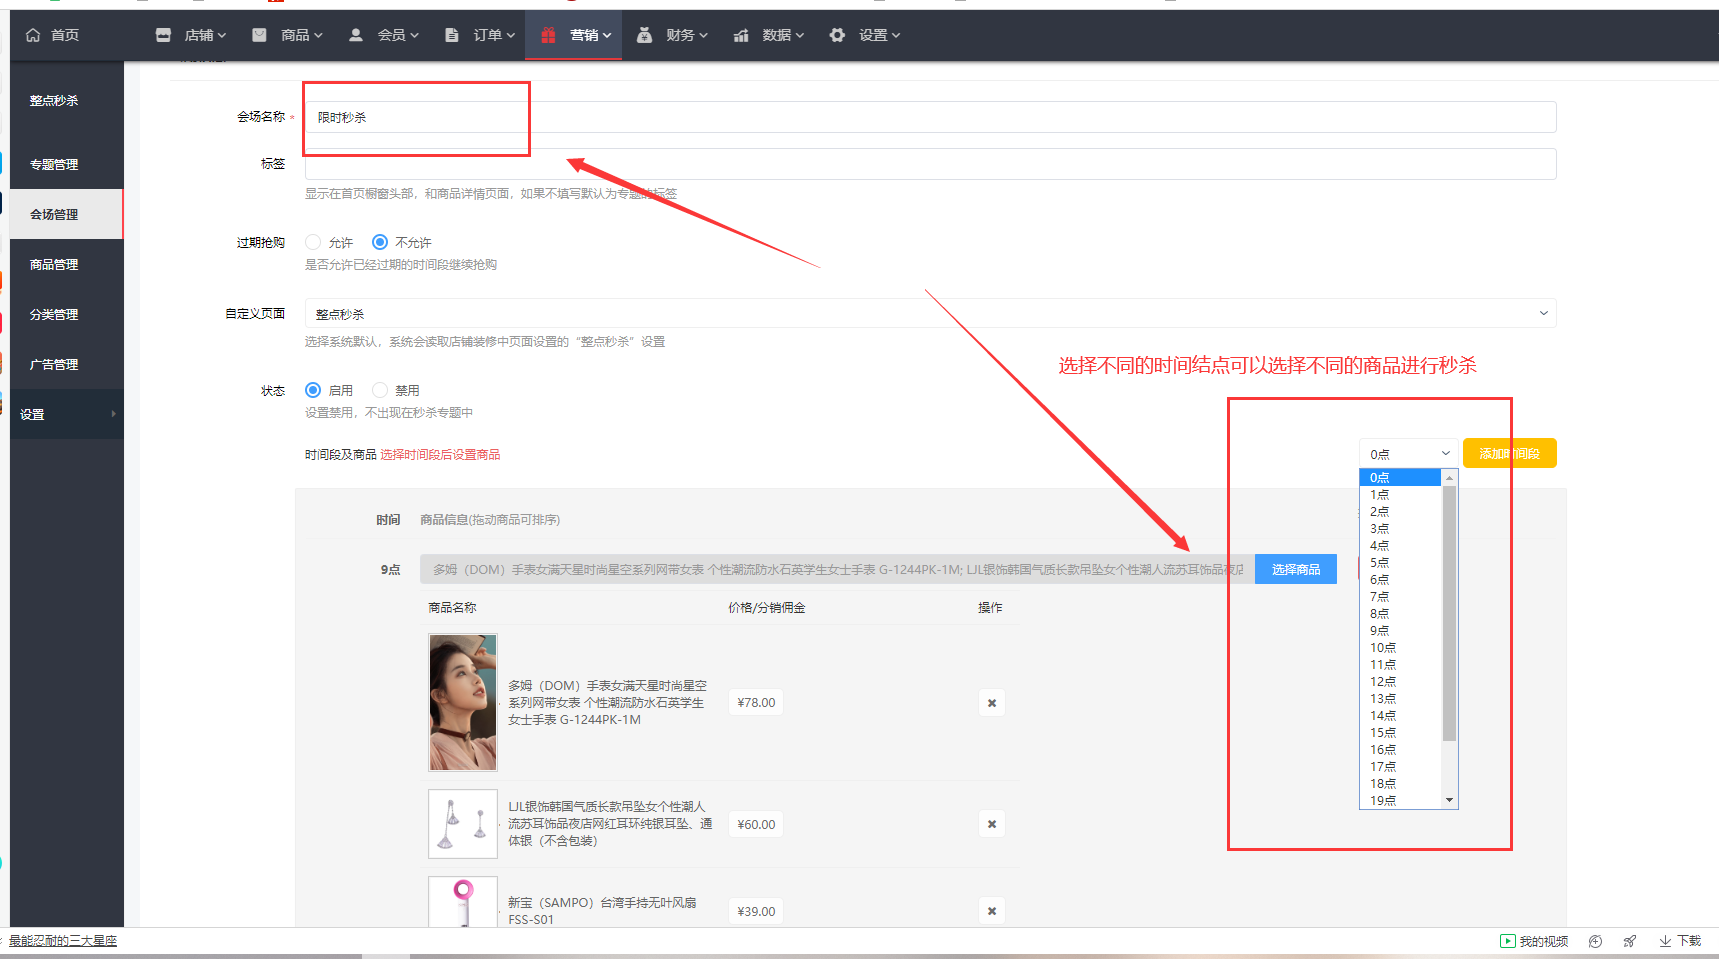
Task: Click the 标签 input field
Action: pos(930,164)
